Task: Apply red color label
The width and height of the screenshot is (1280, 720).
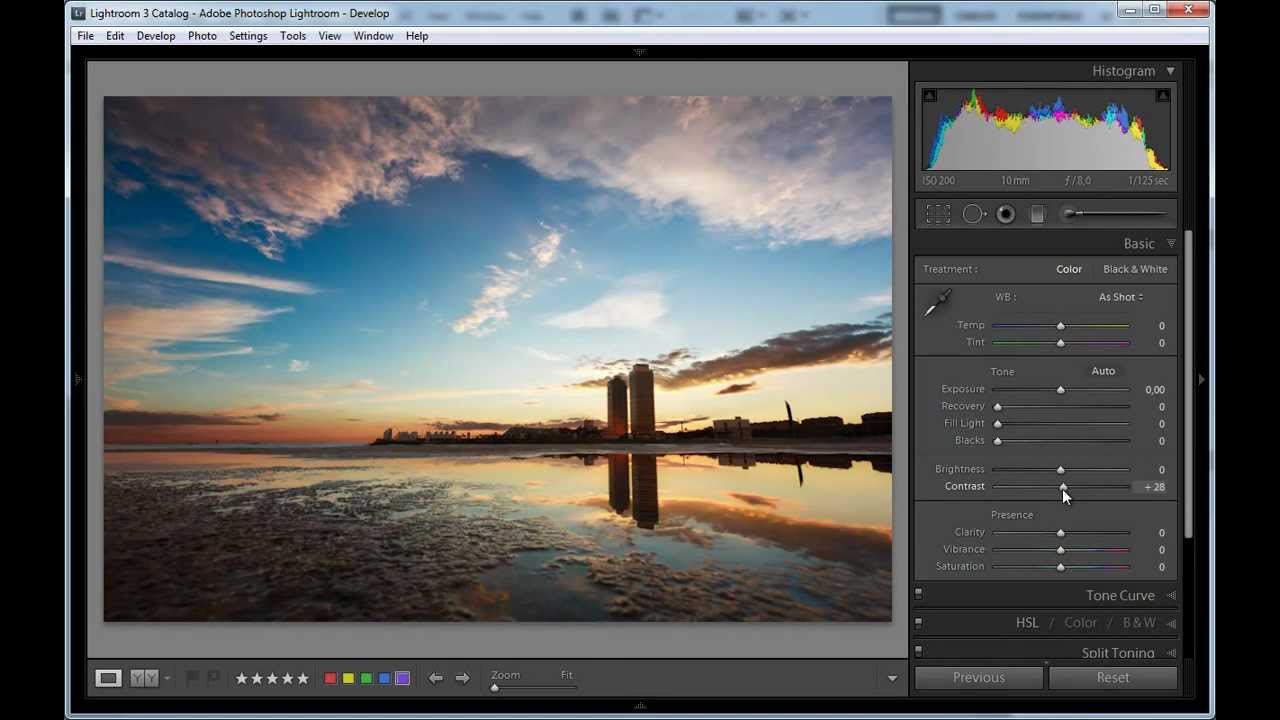Action: point(330,678)
